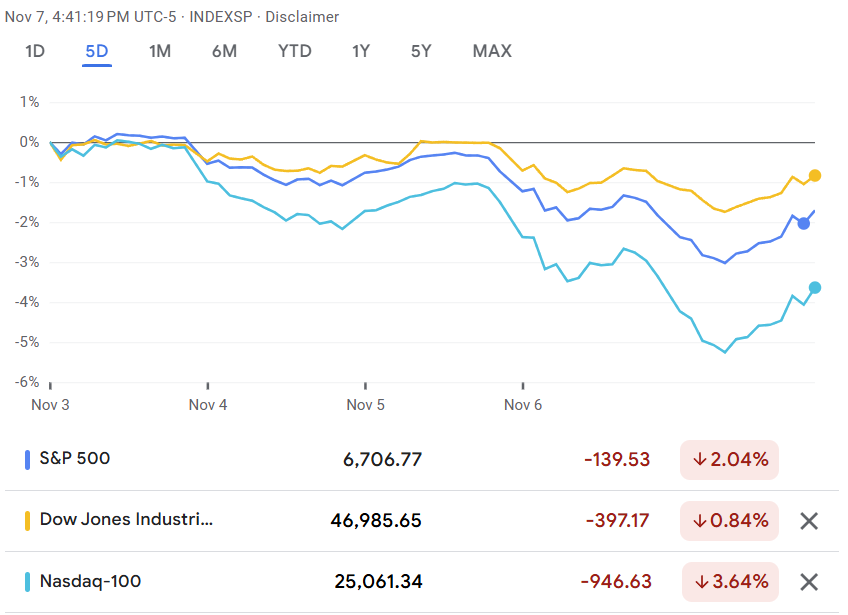The width and height of the screenshot is (848, 615).
Task: Click the yellow Dow Jones endpoint dot
Action: tap(815, 176)
